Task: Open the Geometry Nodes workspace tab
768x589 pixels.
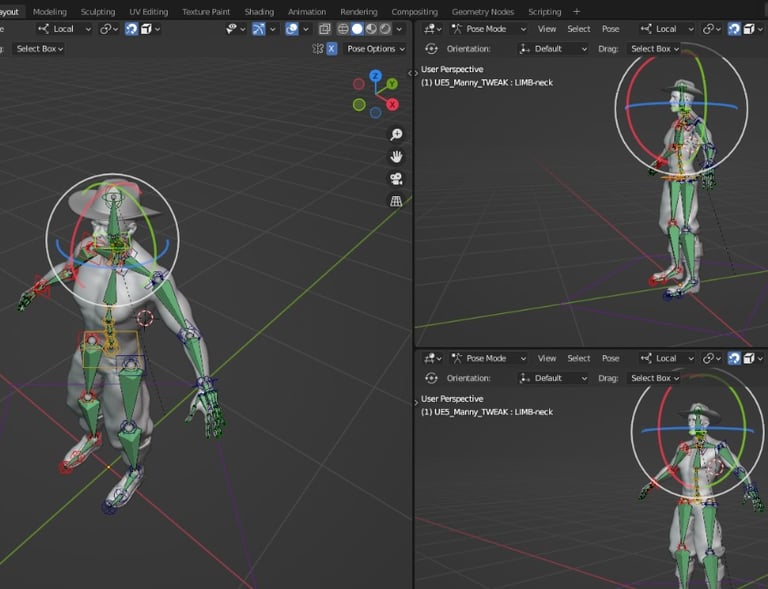Action: pos(484,12)
